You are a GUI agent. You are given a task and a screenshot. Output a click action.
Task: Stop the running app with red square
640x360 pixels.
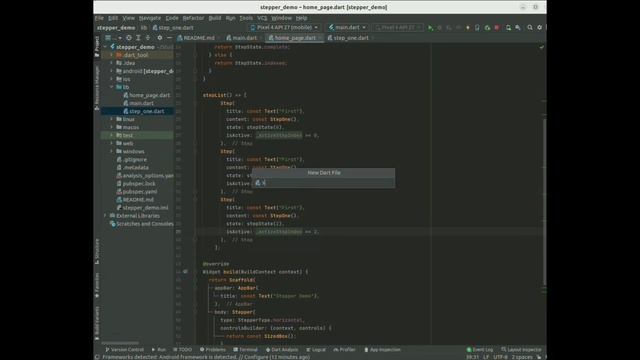tap(497, 27)
